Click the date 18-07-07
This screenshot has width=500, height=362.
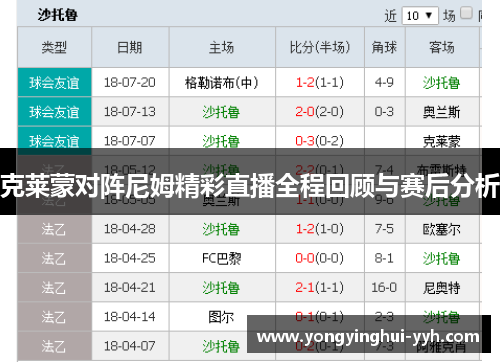(130, 141)
